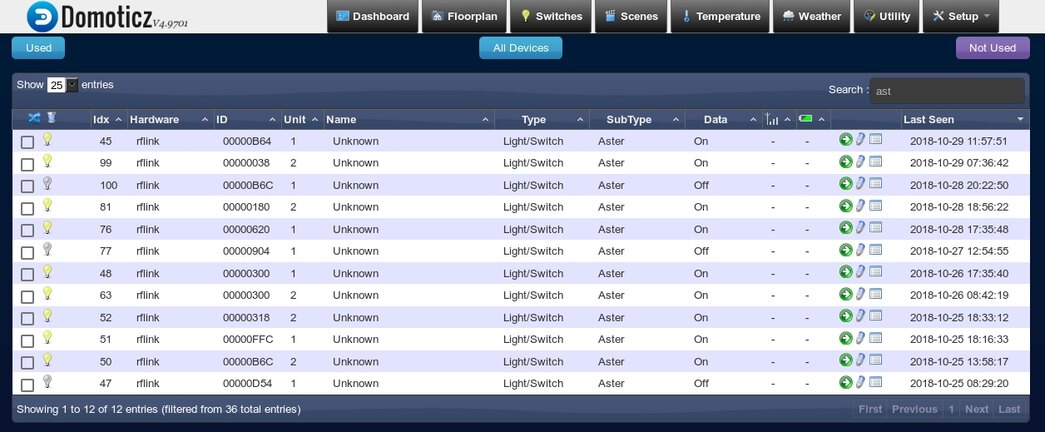Click the All Devices button

(520, 48)
